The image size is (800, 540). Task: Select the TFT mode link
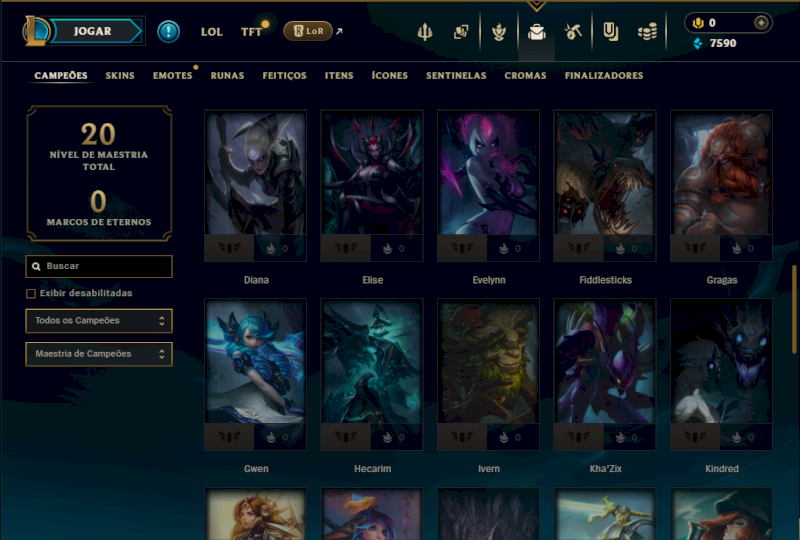pos(251,32)
